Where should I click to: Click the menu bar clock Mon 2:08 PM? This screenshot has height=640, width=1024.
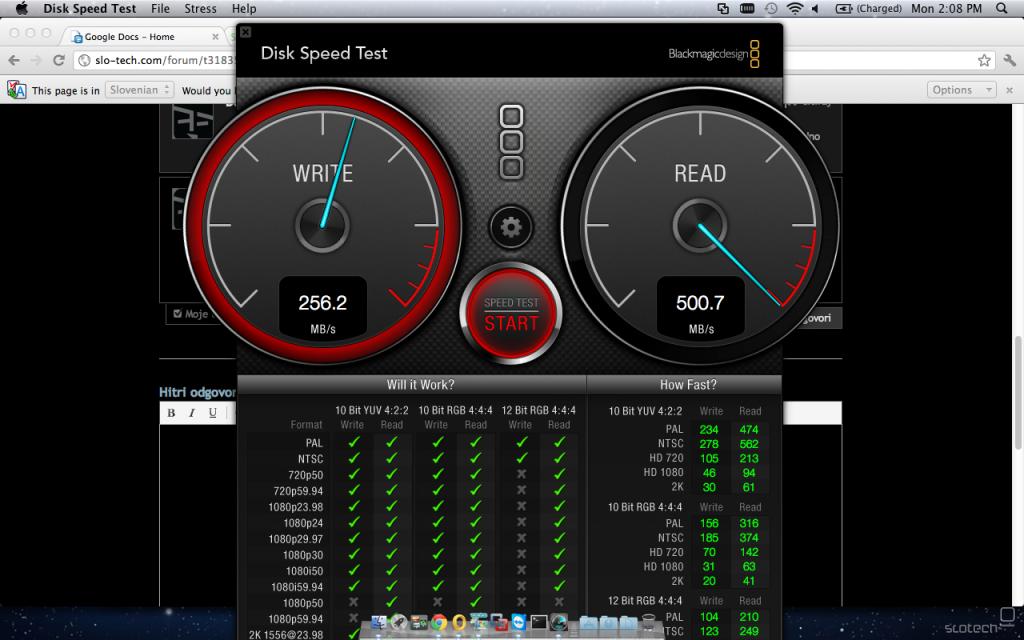coord(946,8)
